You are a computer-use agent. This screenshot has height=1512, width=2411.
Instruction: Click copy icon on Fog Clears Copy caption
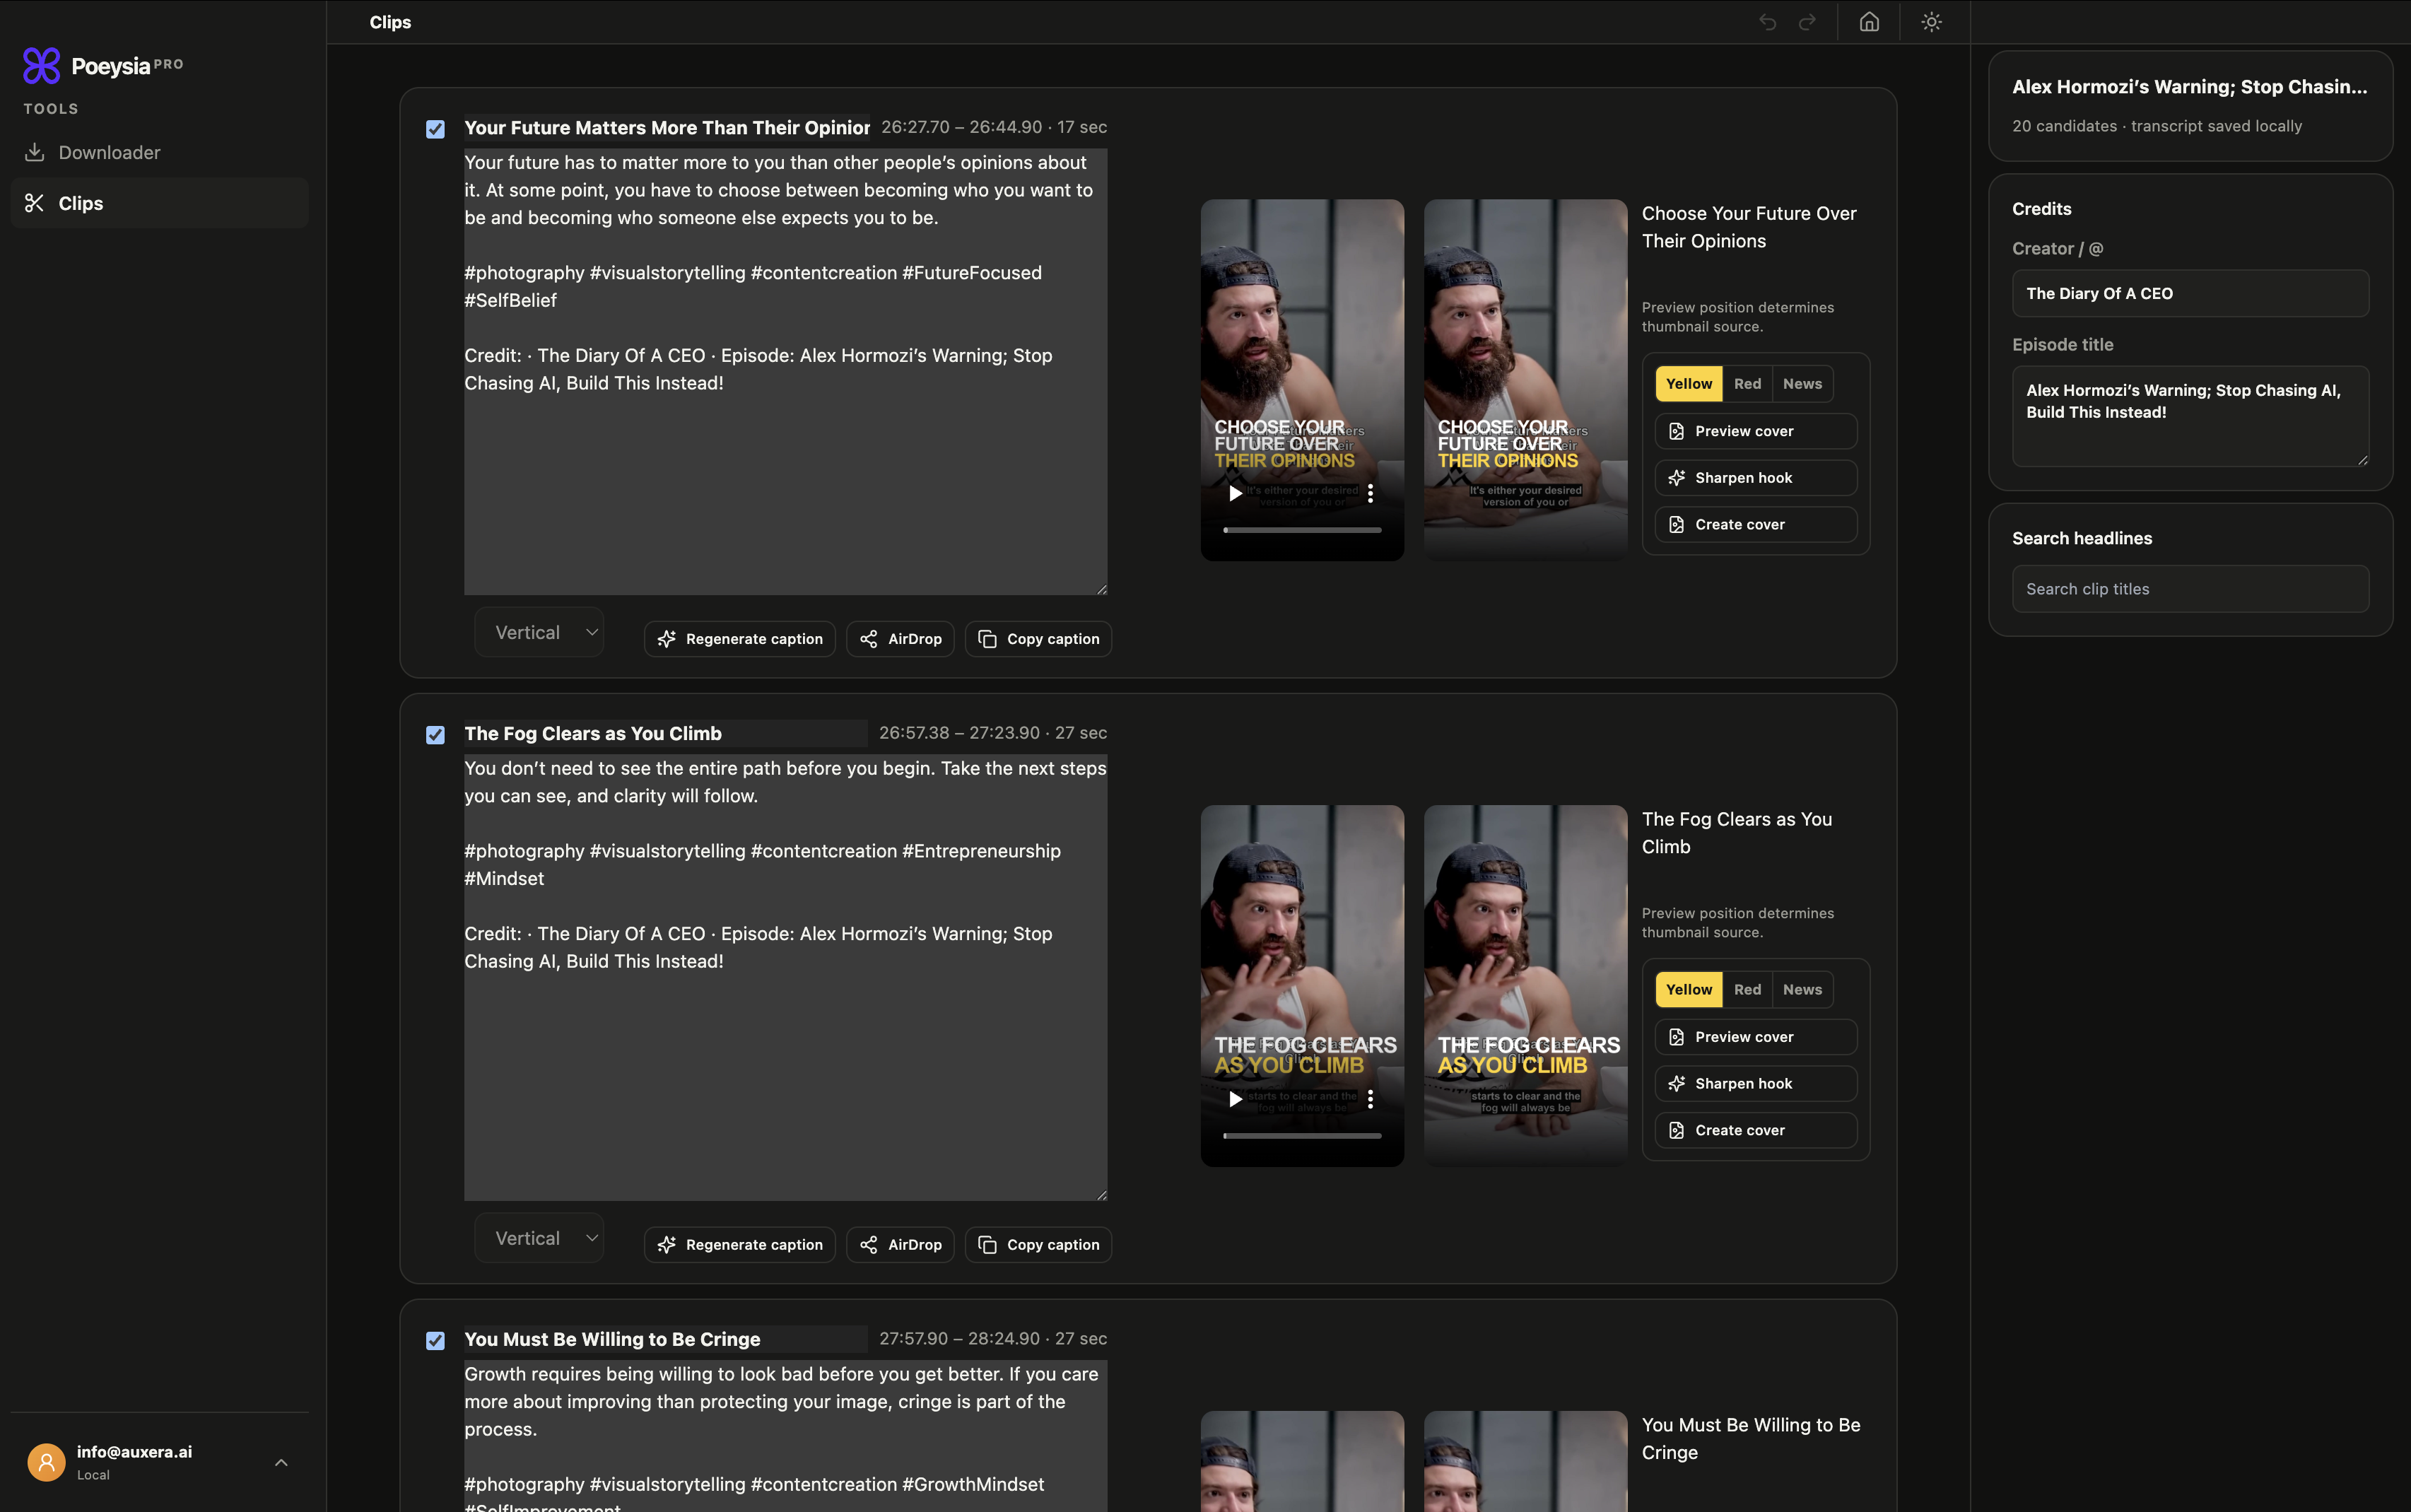pyautogui.click(x=987, y=1245)
